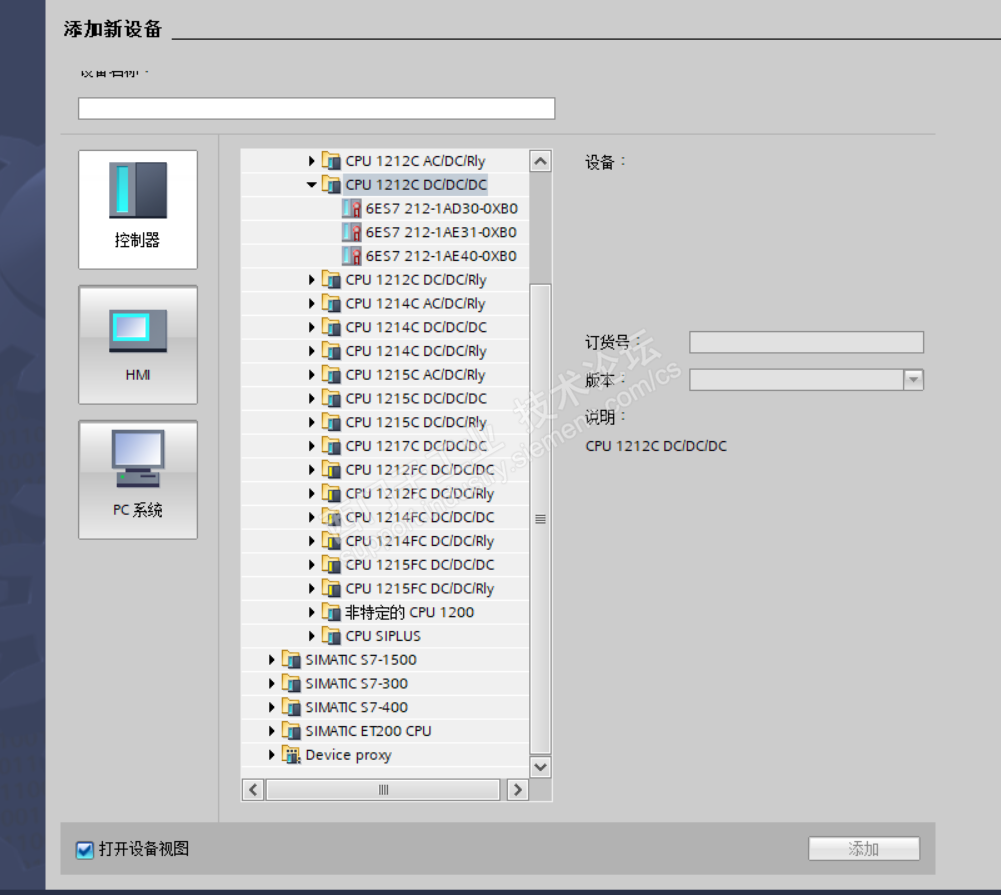
Task: Expand the CPU 1214FC DC/DC/DC node
Action: [312, 517]
